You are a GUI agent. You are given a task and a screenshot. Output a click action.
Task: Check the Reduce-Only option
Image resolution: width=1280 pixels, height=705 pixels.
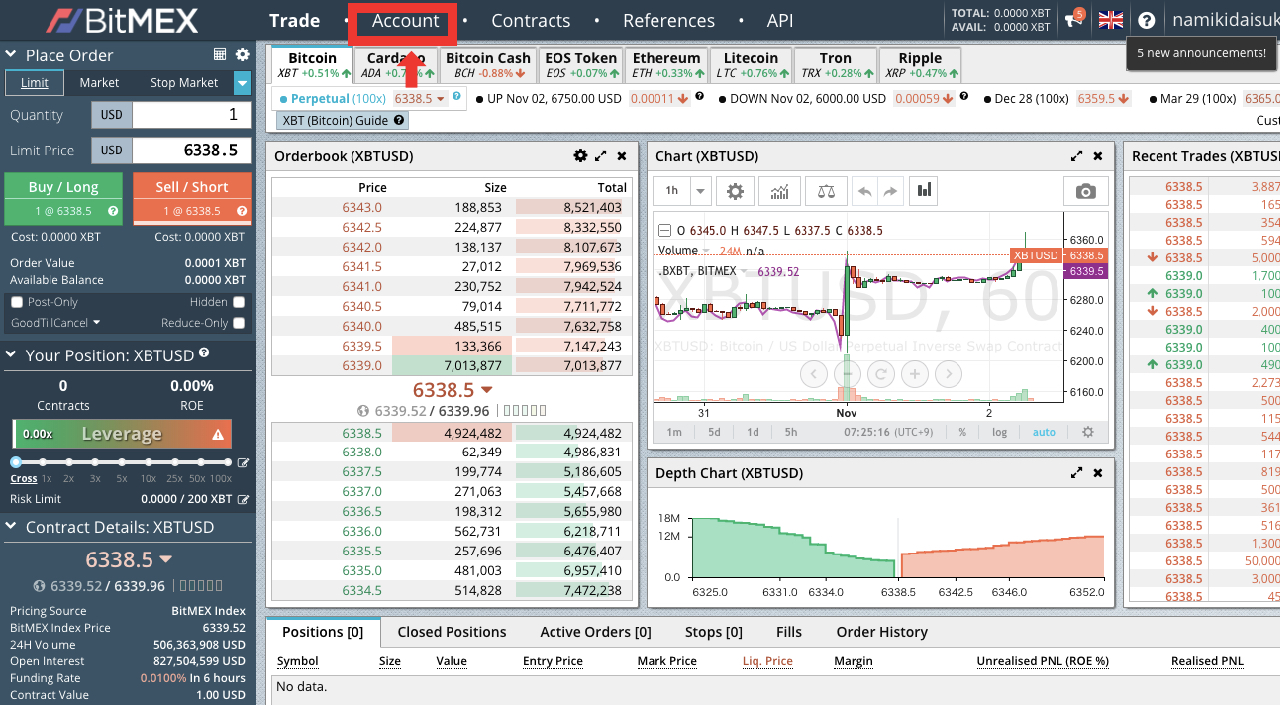point(239,323)
